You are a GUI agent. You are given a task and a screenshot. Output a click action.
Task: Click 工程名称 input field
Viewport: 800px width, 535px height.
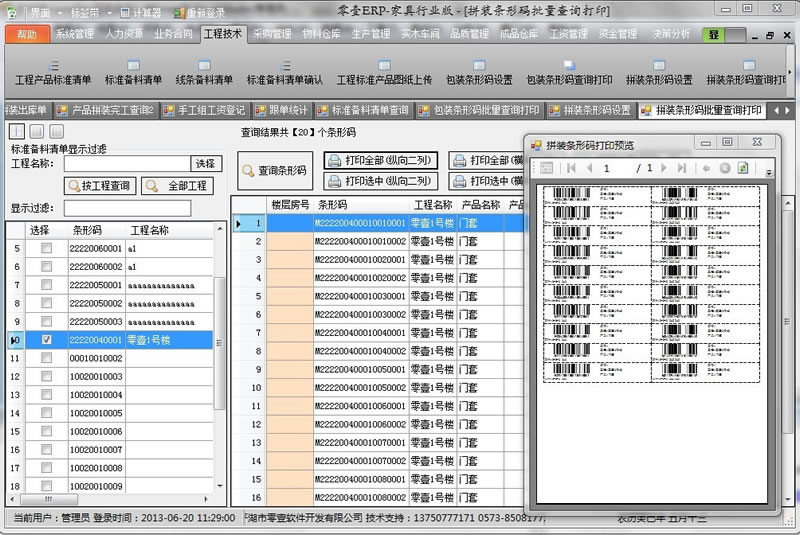127,164
